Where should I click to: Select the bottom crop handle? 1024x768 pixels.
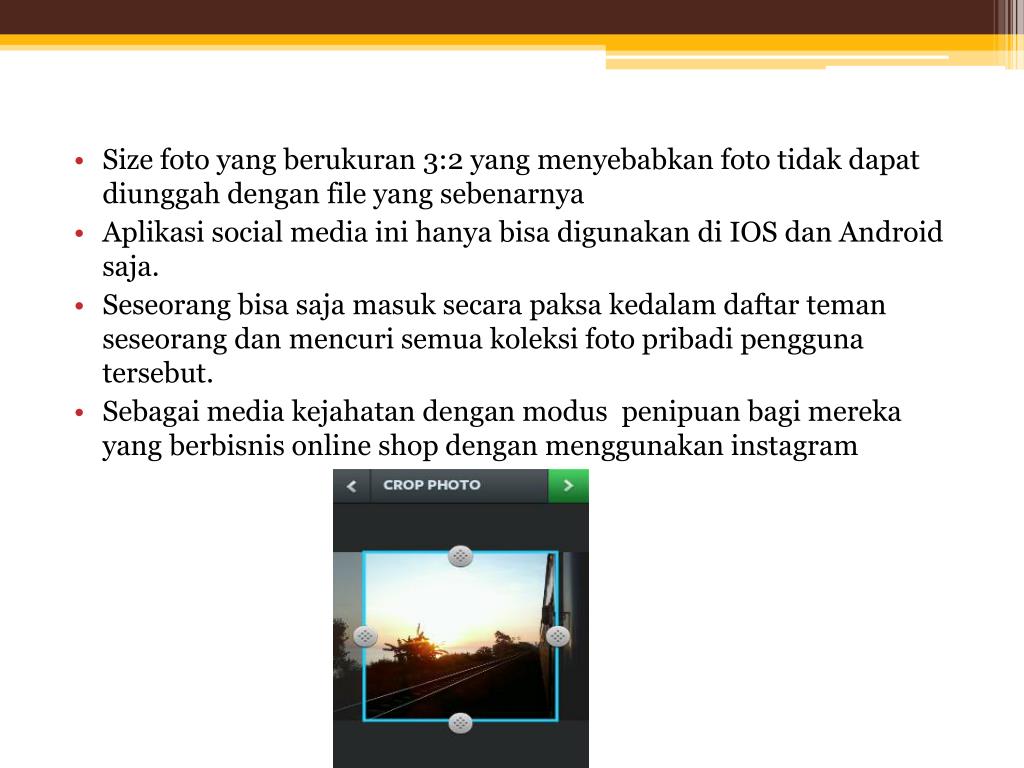point(460,723)
